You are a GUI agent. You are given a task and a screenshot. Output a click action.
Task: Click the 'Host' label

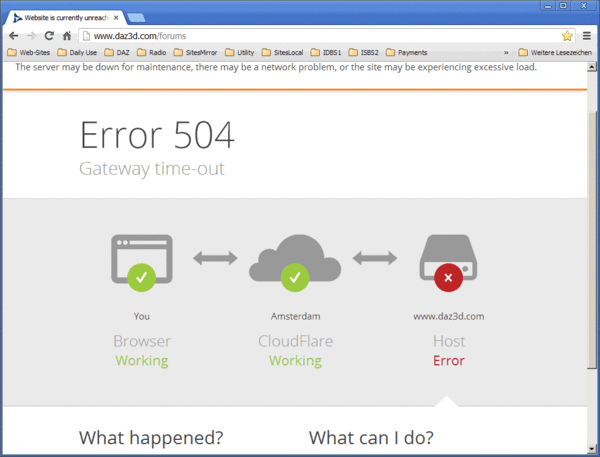(x=449, y=341)
